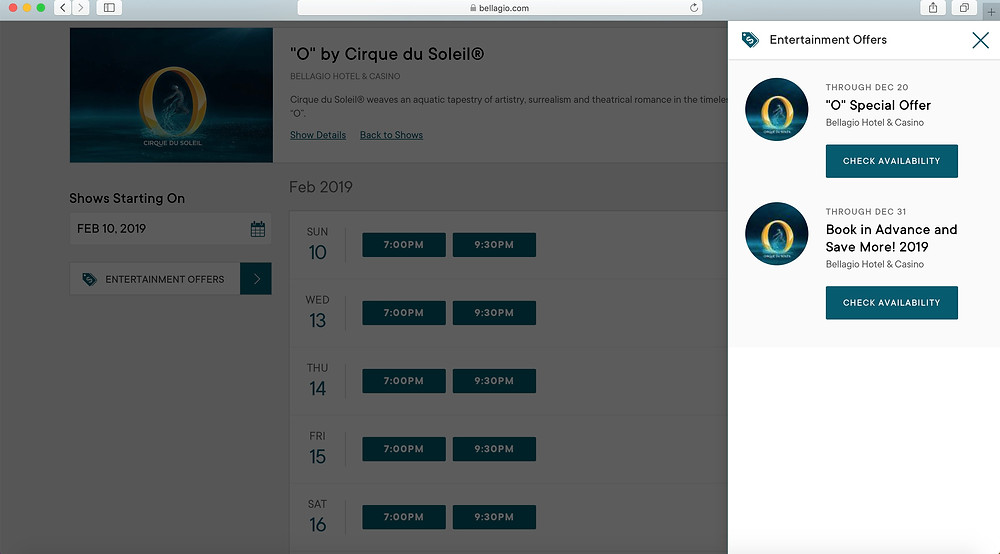
Task: Select Sunday 10 show at 9:30PM
Action: pos(494,245)
